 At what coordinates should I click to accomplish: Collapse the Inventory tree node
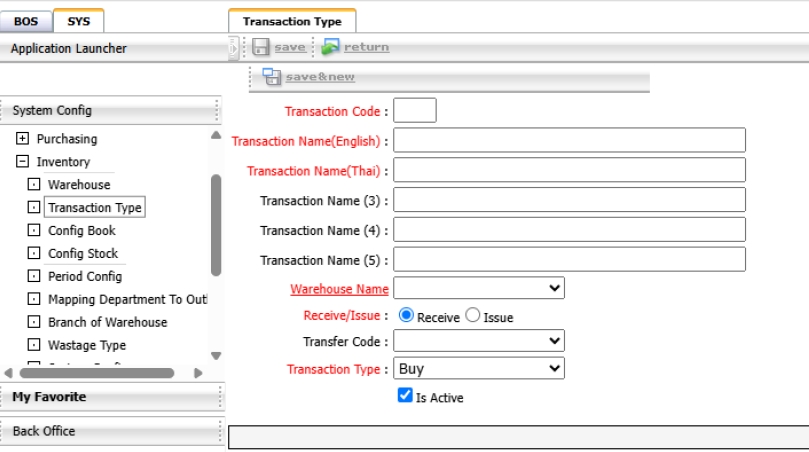coord(22,162)
